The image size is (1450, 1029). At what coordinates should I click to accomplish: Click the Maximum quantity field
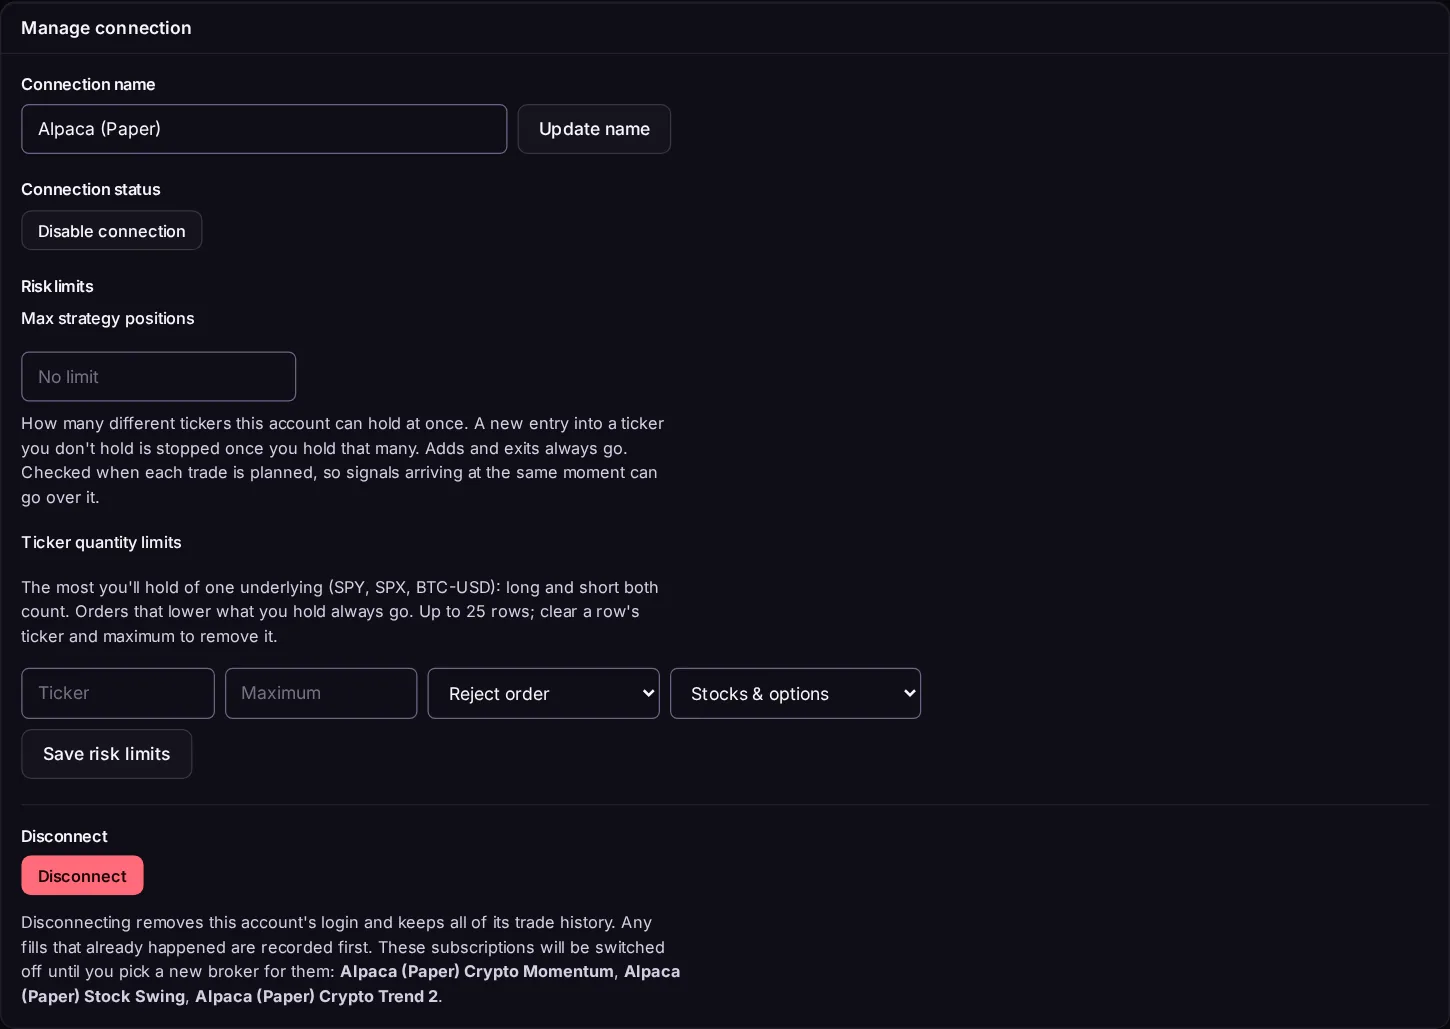321,693
